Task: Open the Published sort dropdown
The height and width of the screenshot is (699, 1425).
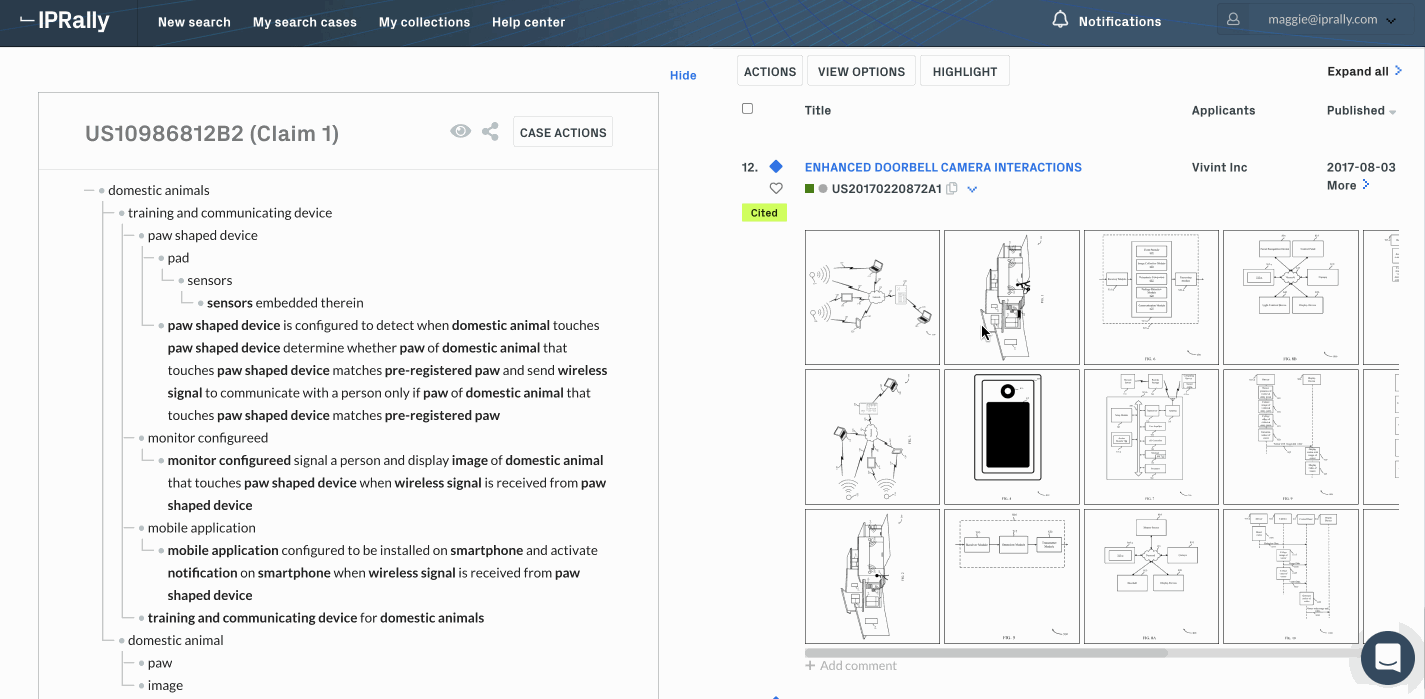Action: coord(1360,110)
